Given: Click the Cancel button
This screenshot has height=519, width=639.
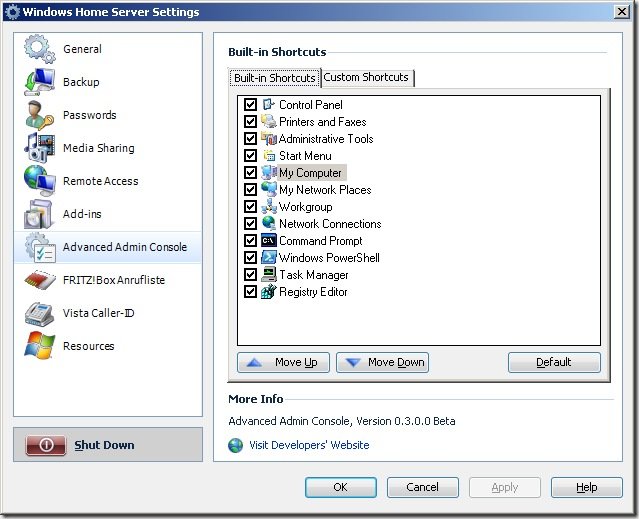Looking at the screenshot, I should click(423, 487).
